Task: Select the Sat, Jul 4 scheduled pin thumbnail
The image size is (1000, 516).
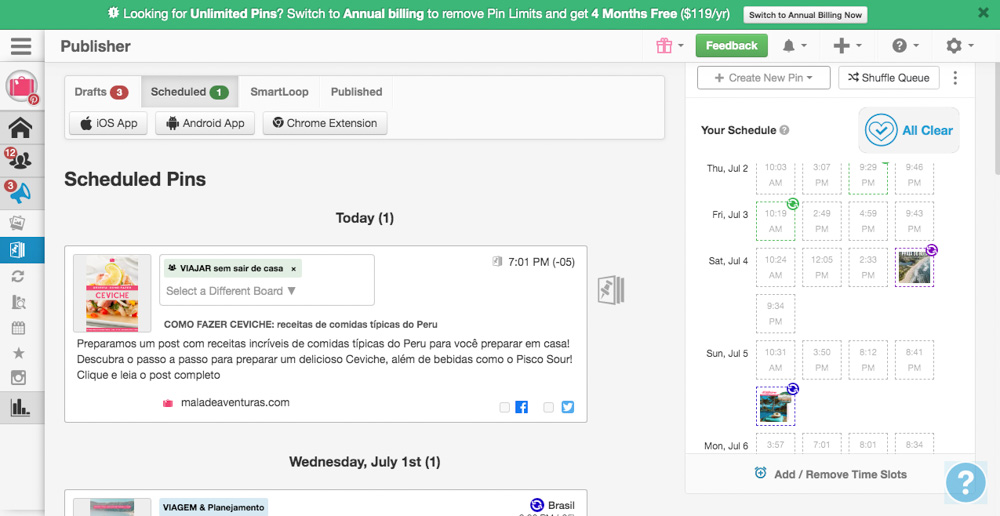Action: pyautogui.click(x=914, y=268)
